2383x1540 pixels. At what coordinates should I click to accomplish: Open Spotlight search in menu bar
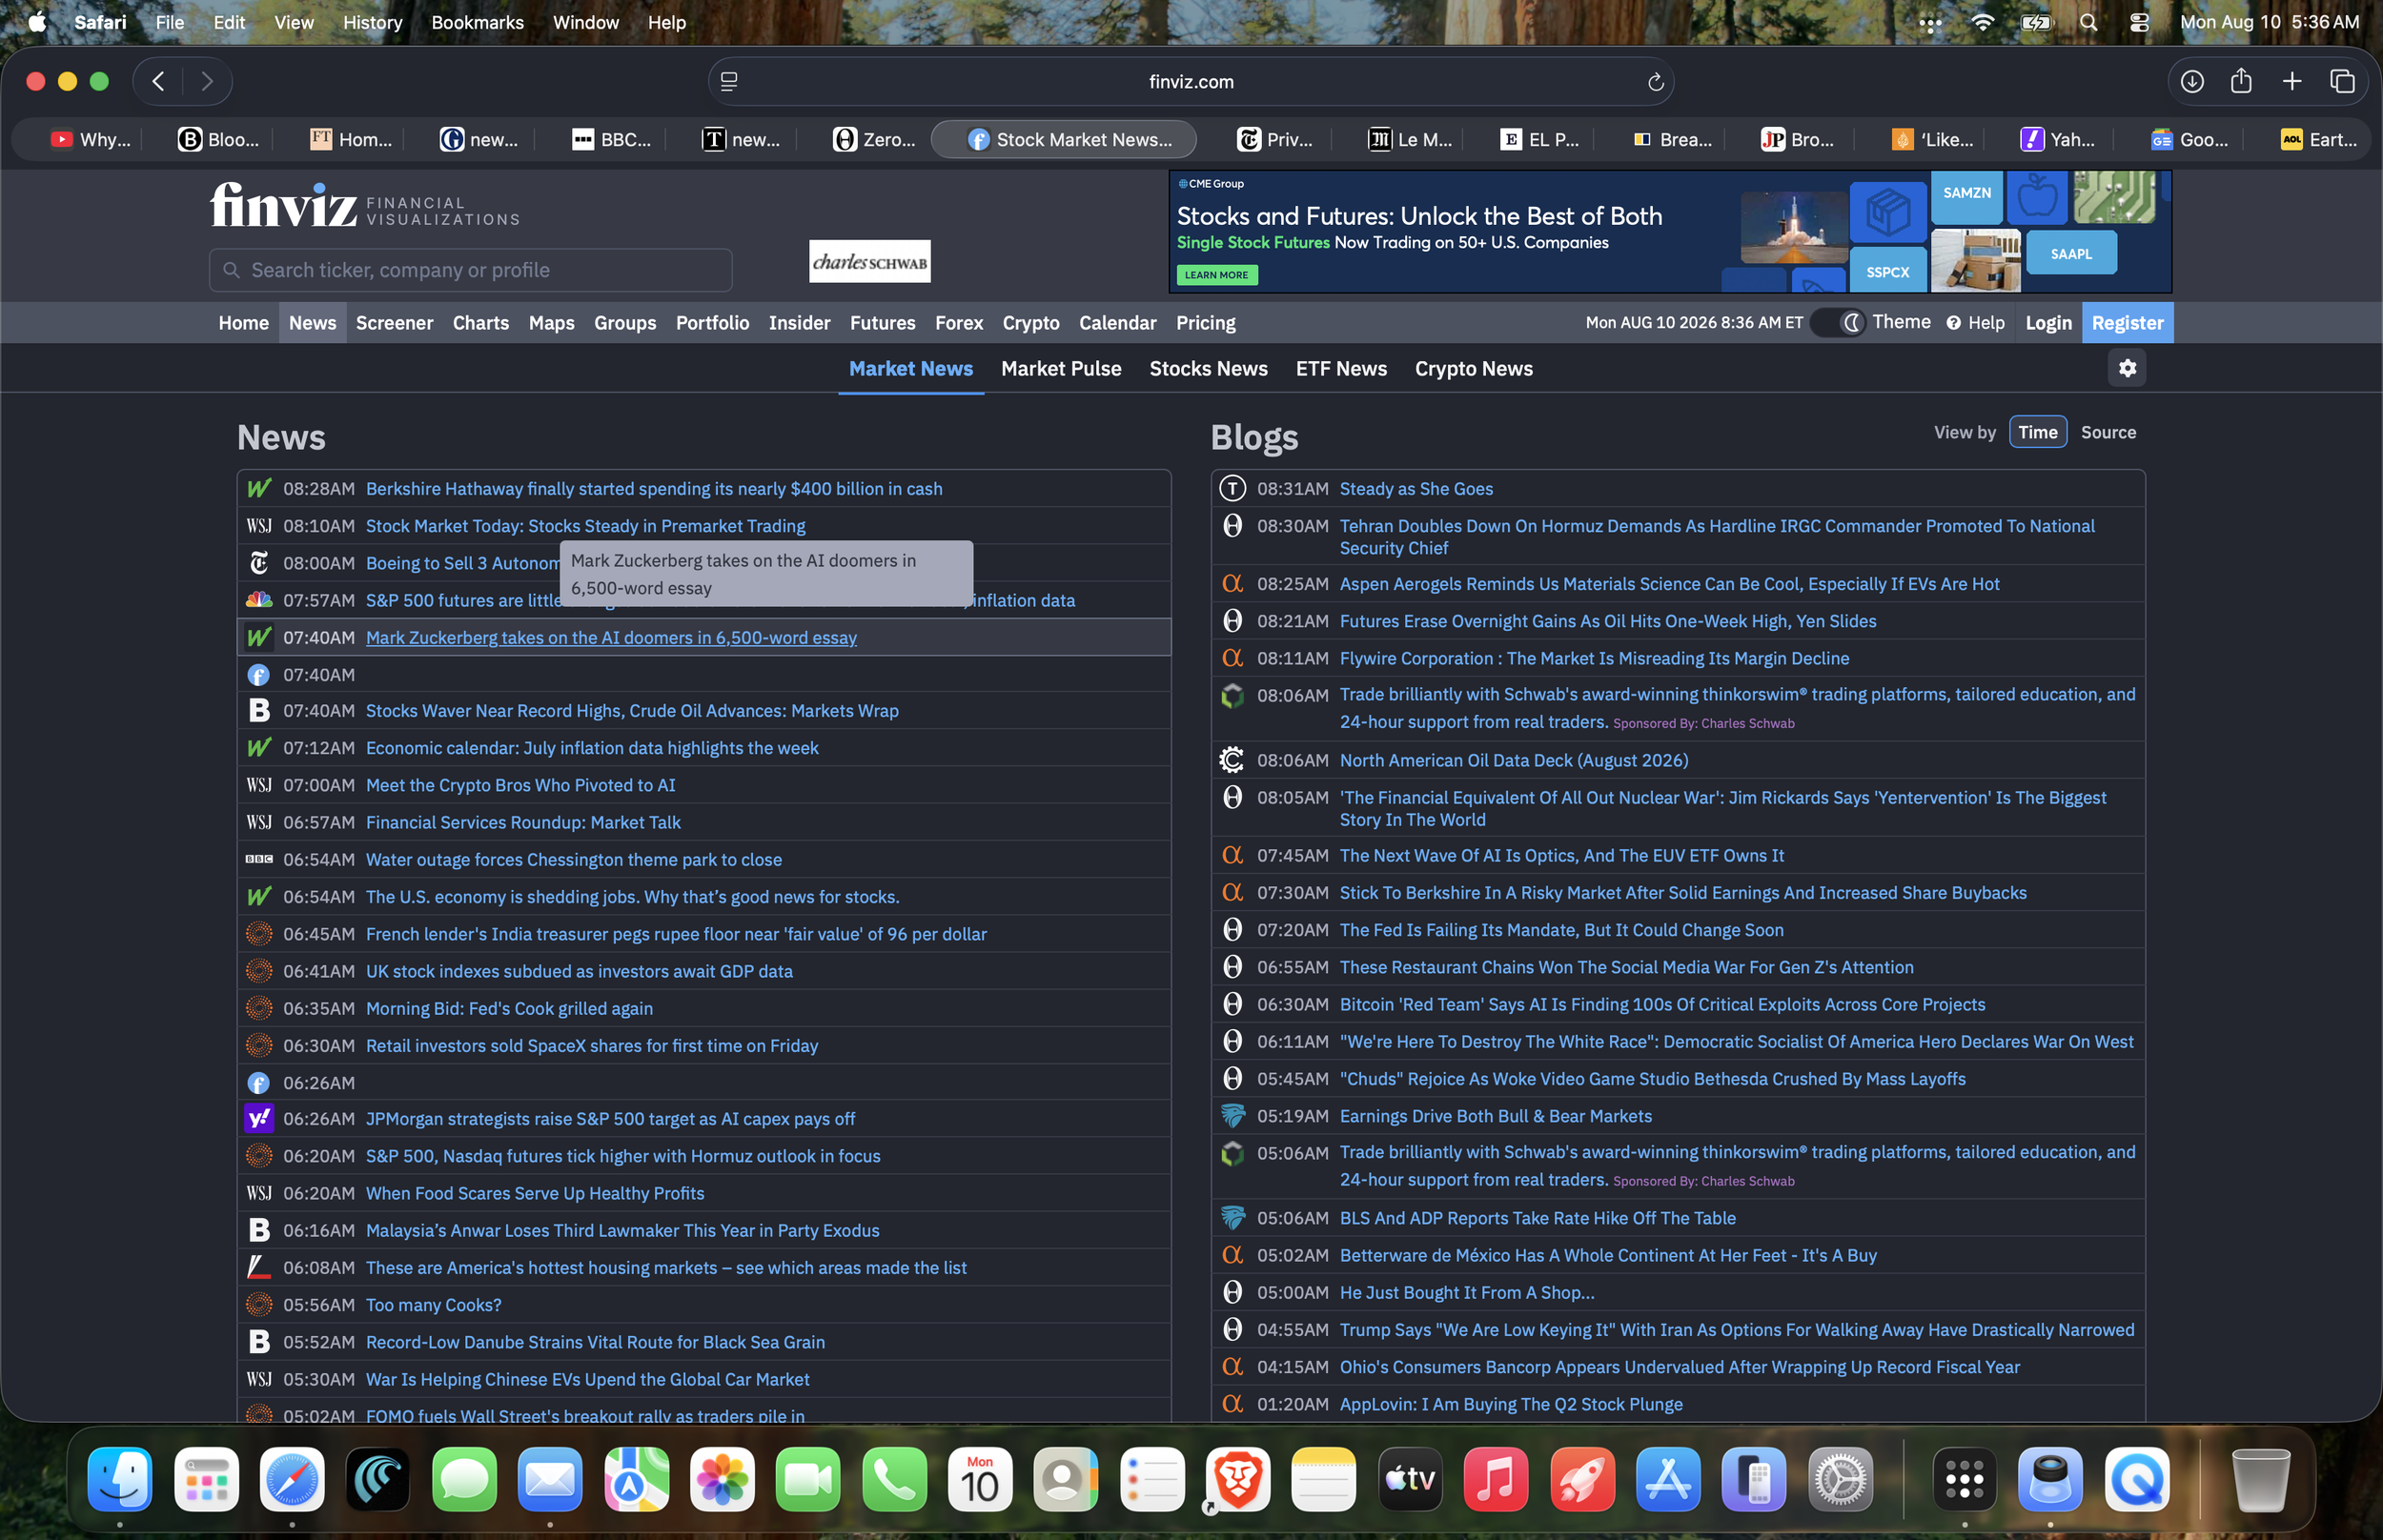coord(2088,22)
